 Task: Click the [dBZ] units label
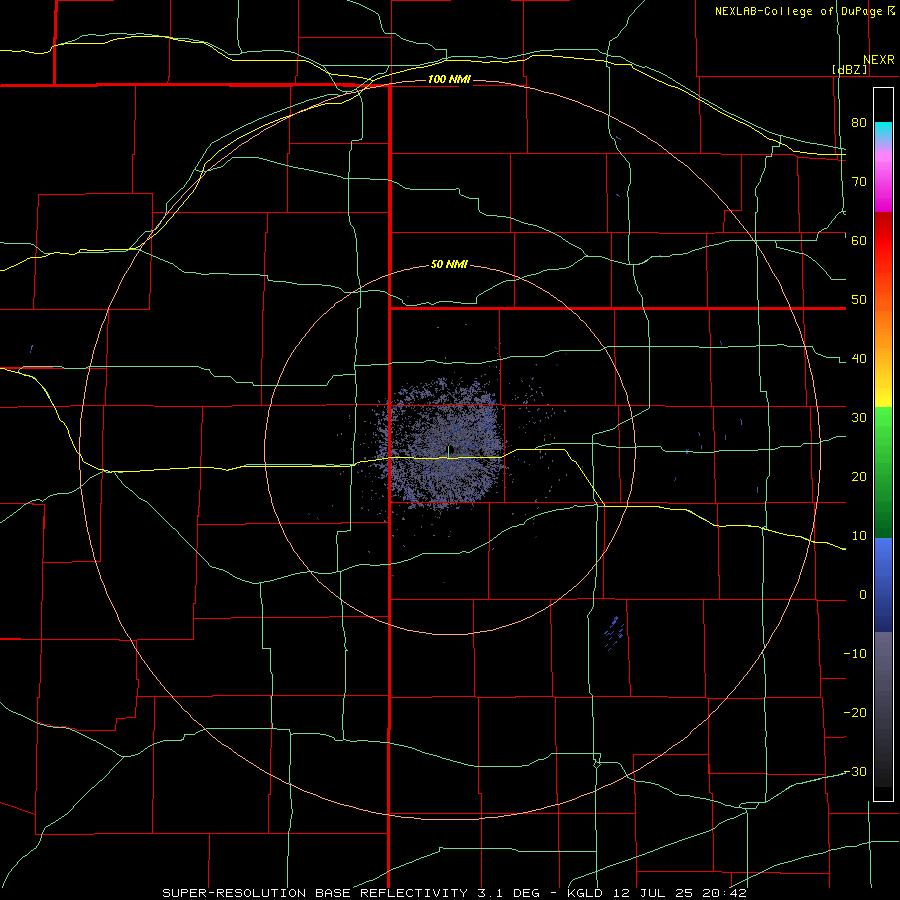tap(849, 69)
